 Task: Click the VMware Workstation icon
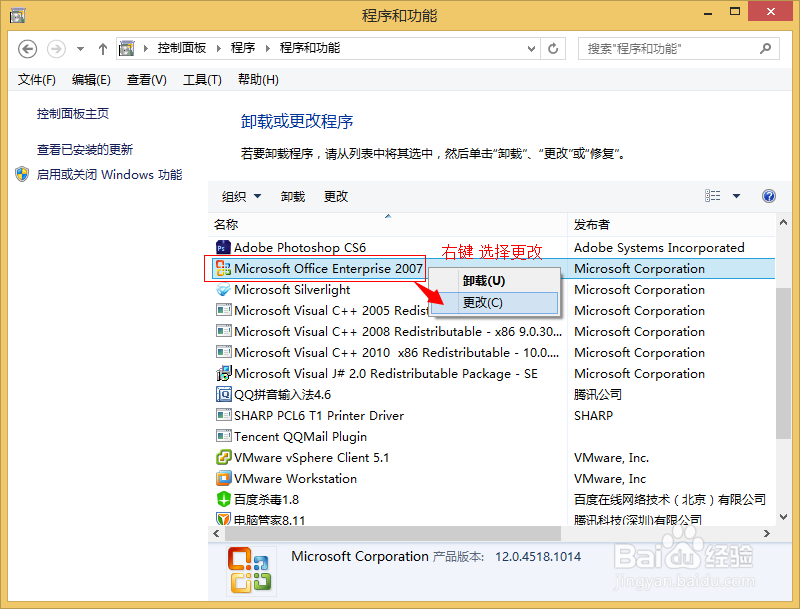(223, 478)
